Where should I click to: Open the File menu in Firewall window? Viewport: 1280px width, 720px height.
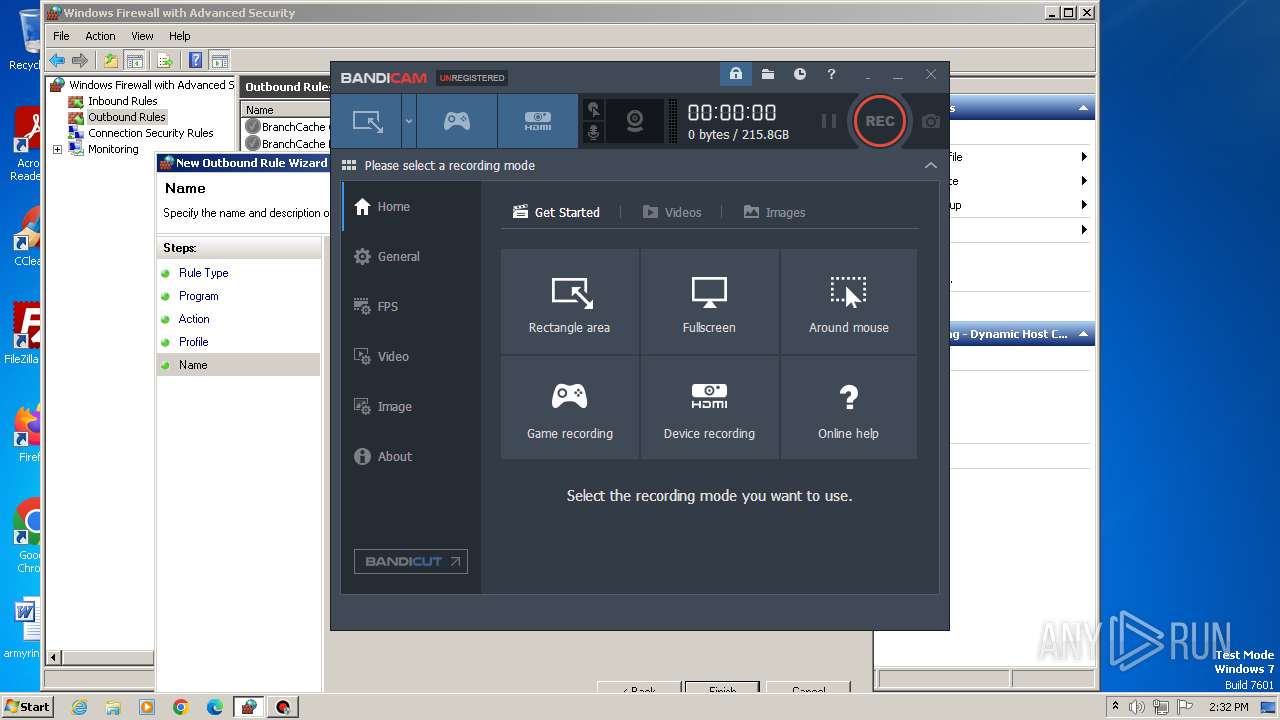[61, 36]
